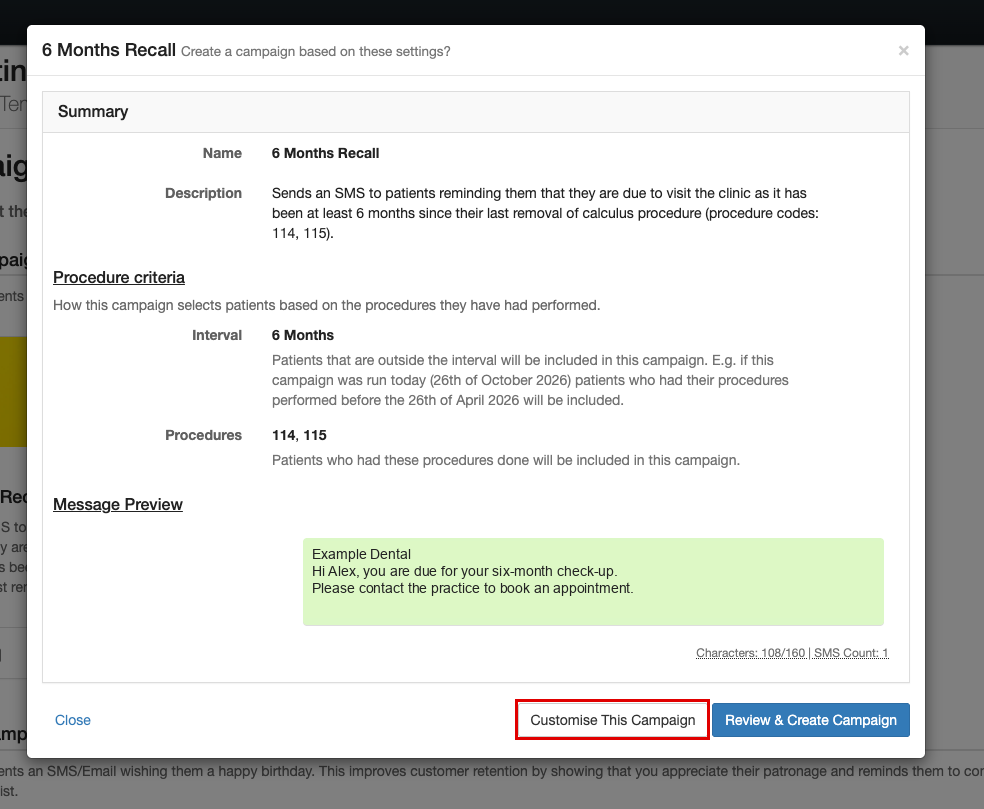Click the name value '6 Months Recall'
The height and width of the screenshot is (809, 984).
click(x=325, y=153)
